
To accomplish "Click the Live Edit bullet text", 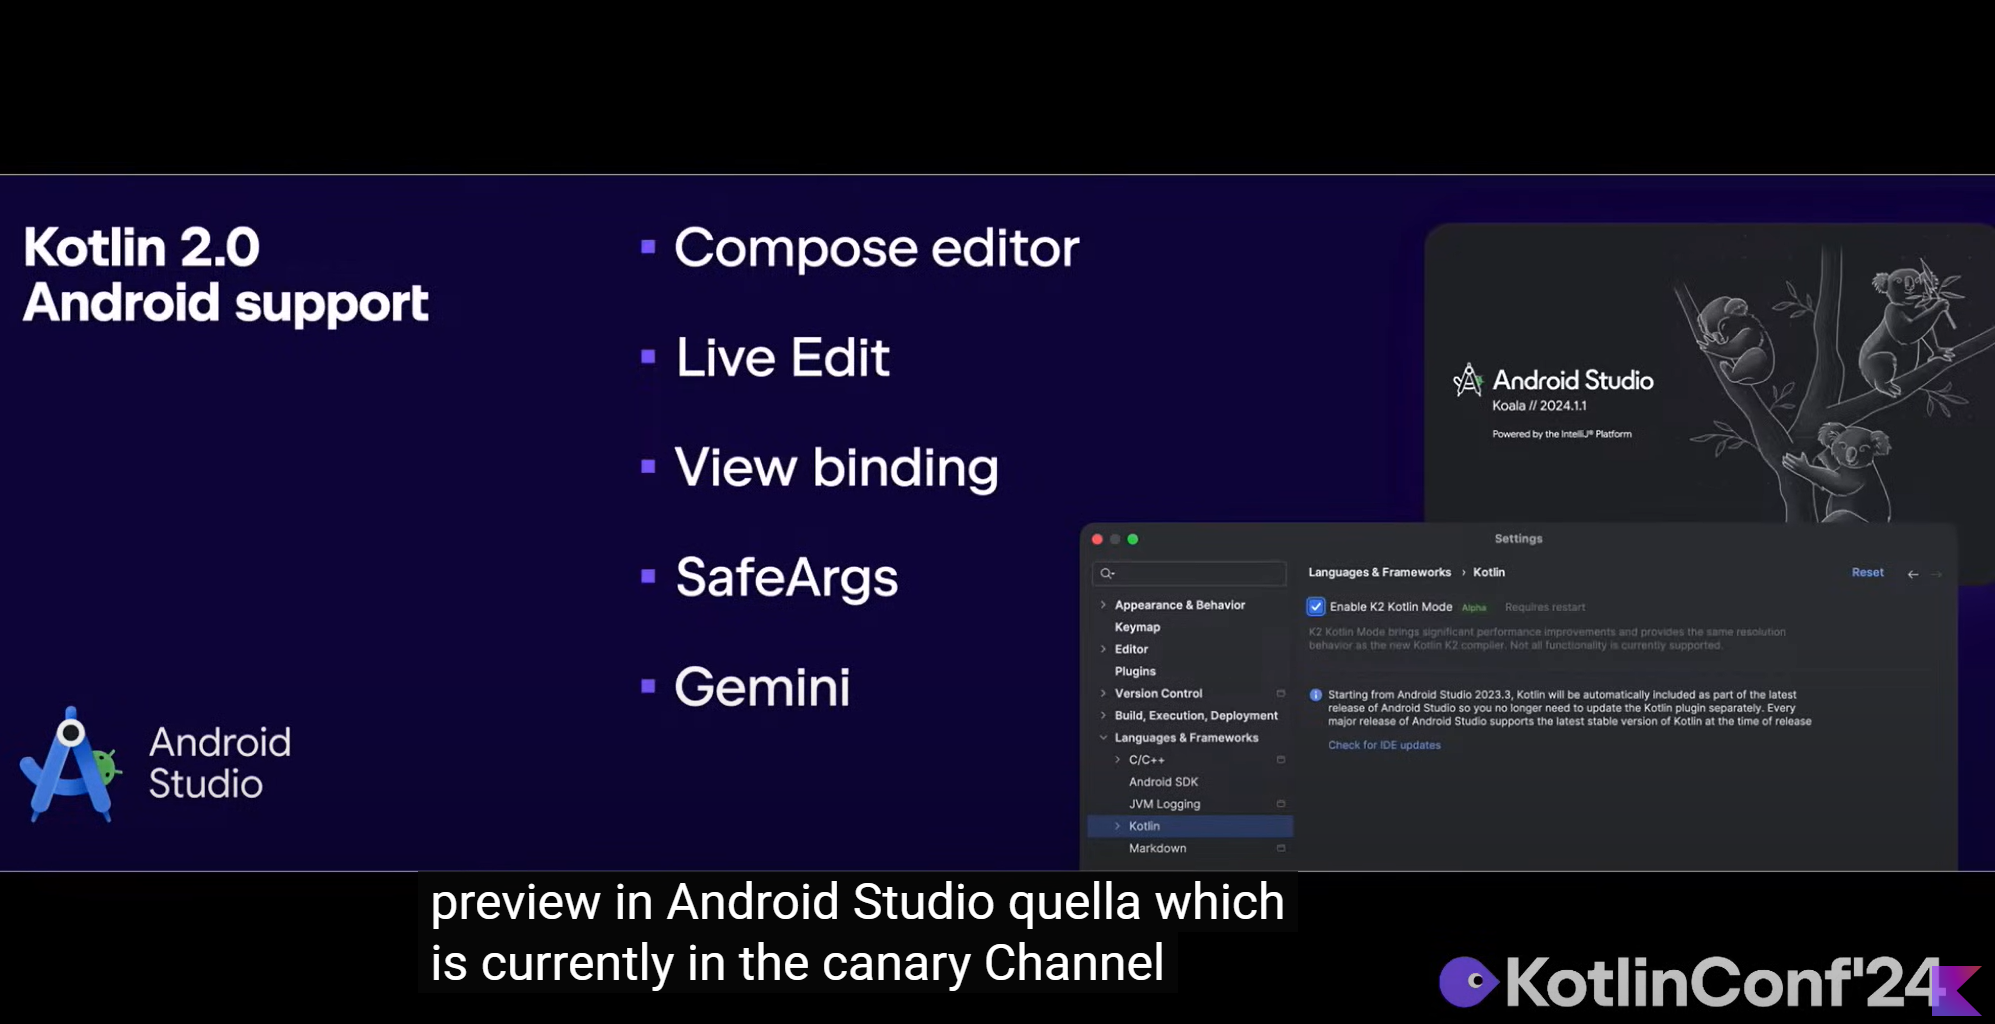I will point(783,358).
